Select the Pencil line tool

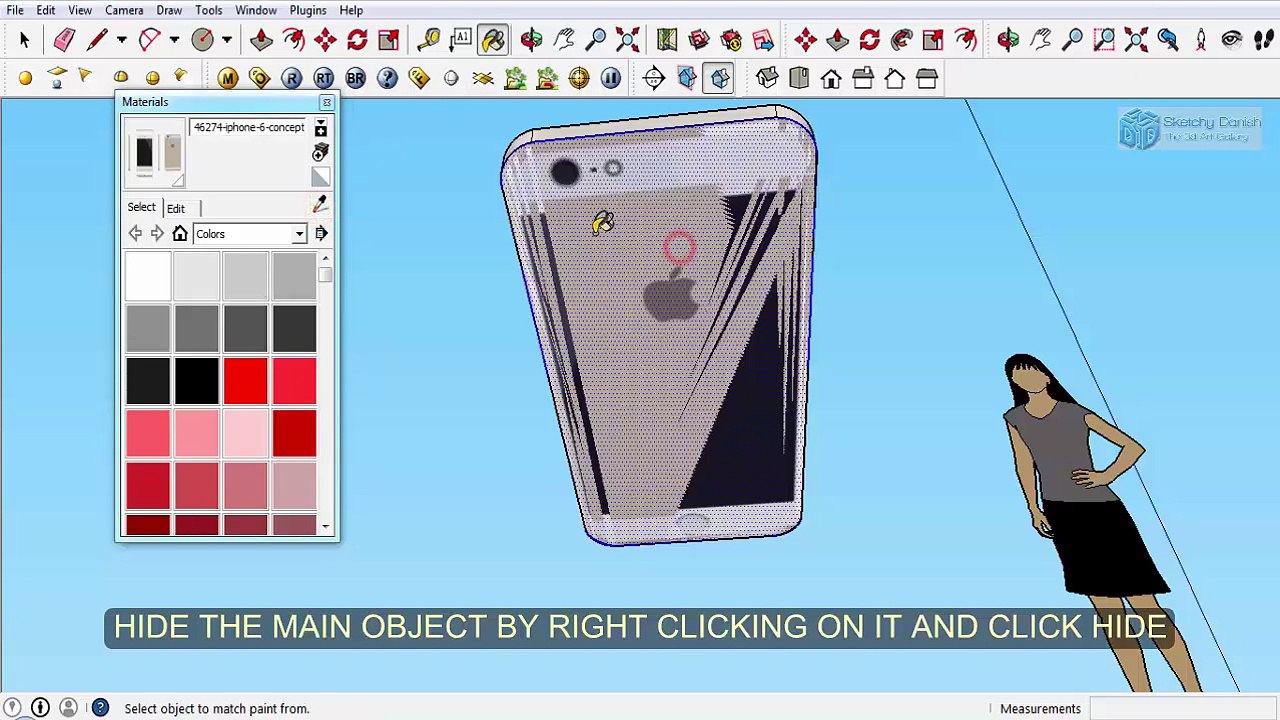tap(97, 40)
